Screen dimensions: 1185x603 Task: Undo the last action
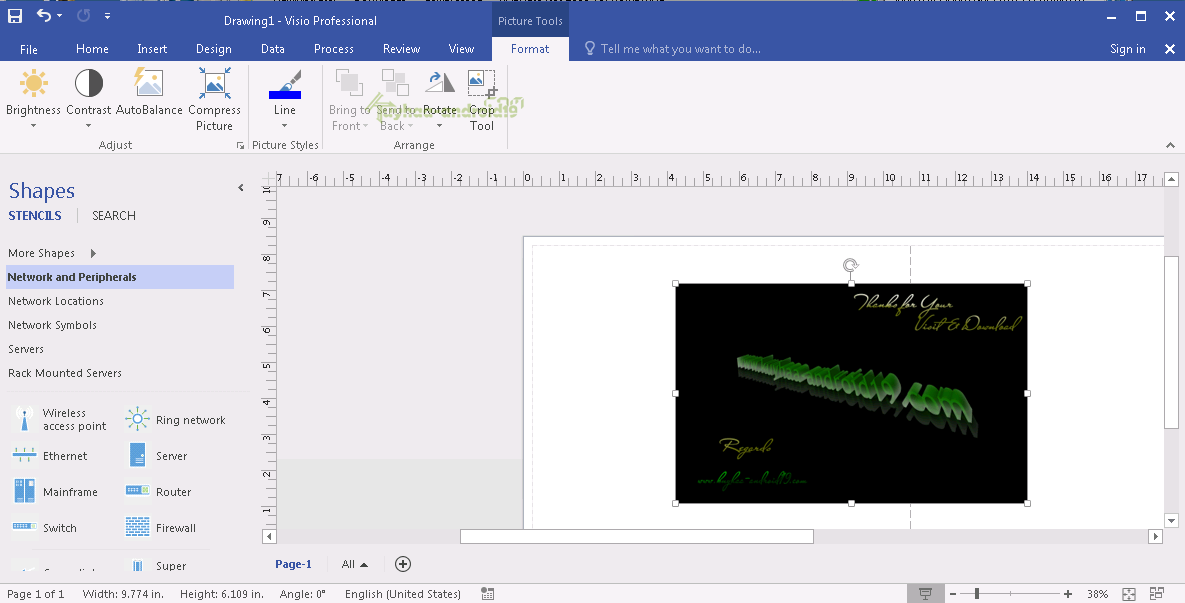(44, 15)
